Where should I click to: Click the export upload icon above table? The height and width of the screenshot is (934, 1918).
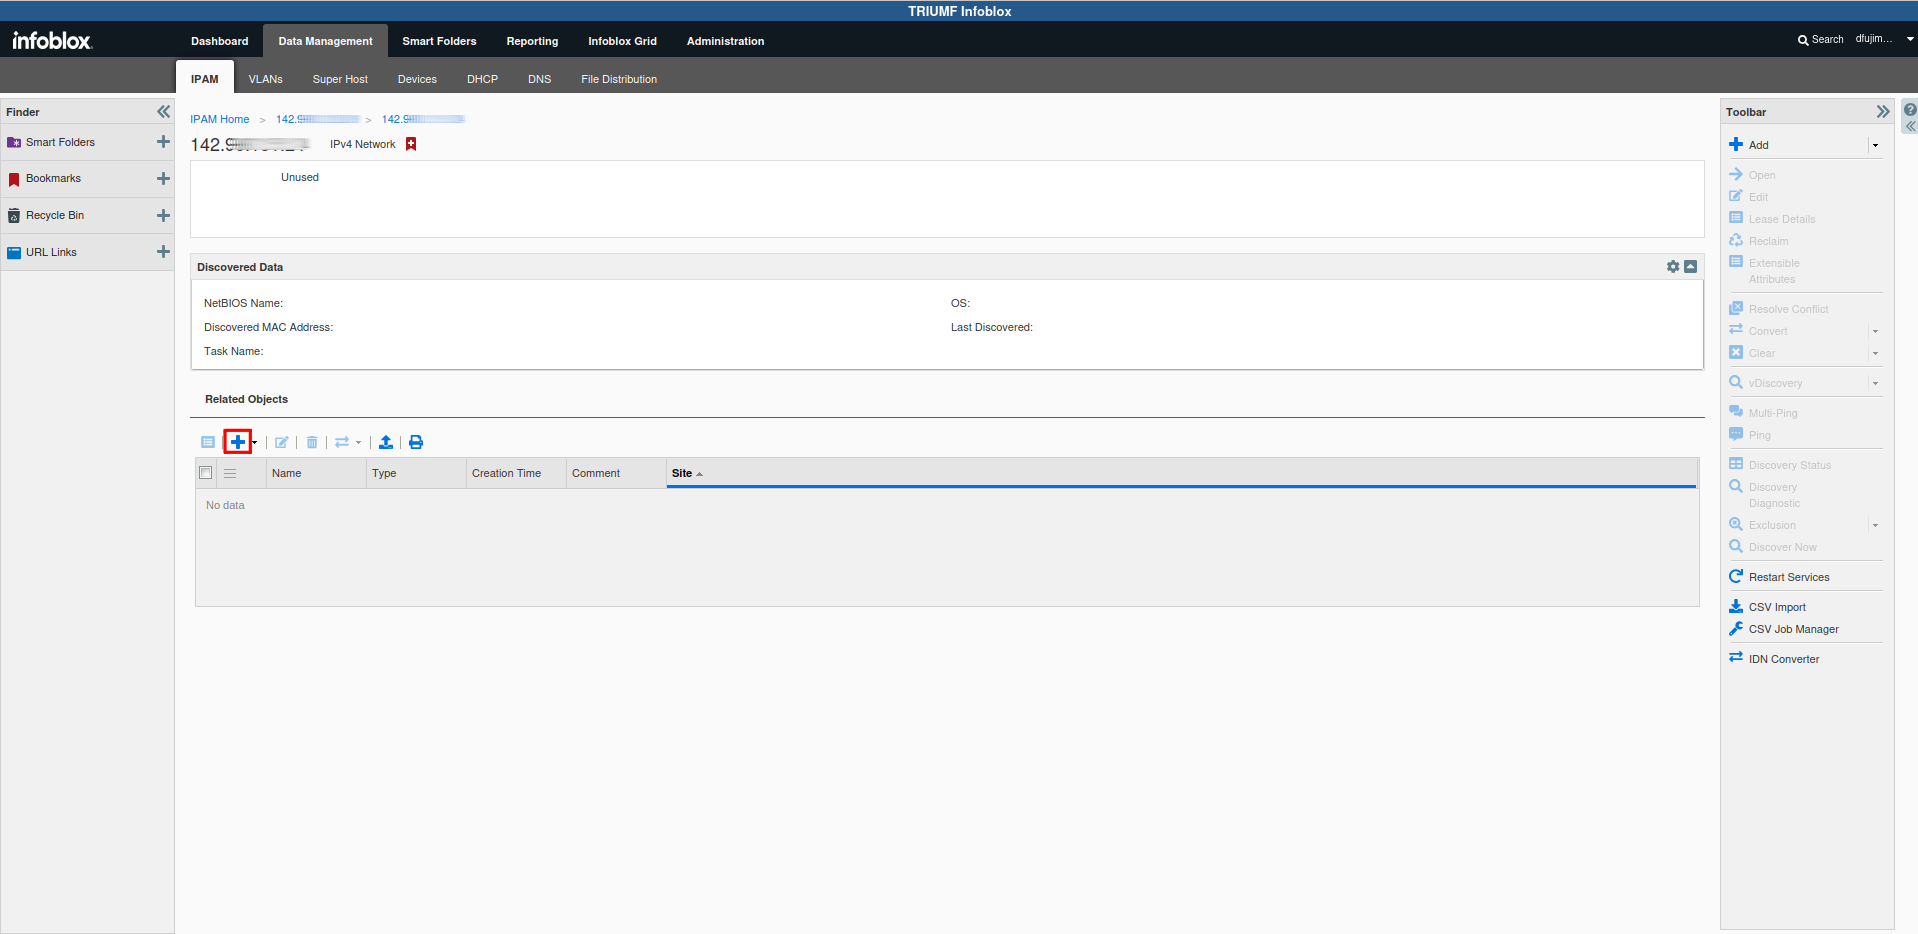386,442
